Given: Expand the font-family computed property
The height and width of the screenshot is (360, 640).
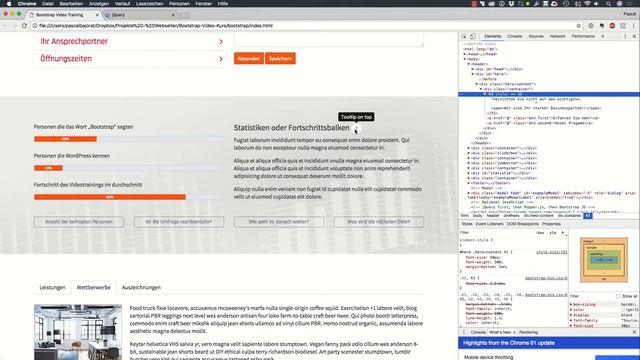Looking at the screenshot, I should point(571,320).
